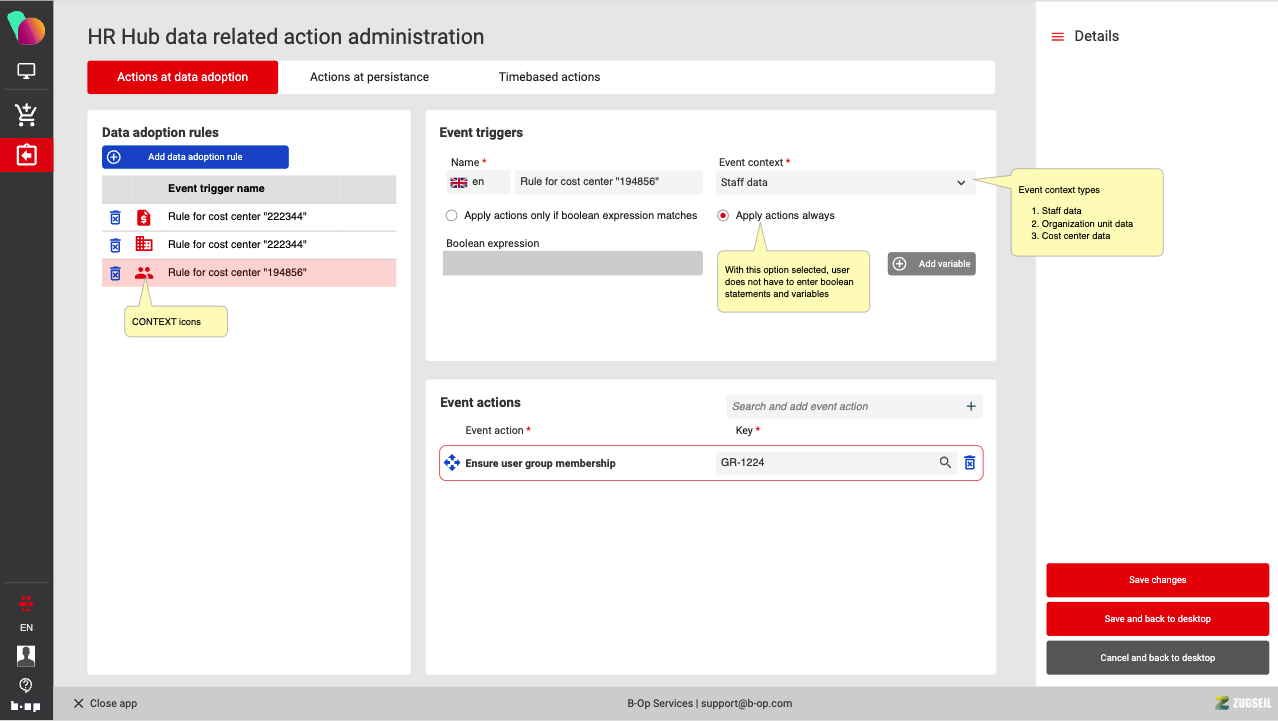Delete the Ensure user group membership action
The width and height of the screenshot is (1278, 721).
pos(969,463)
